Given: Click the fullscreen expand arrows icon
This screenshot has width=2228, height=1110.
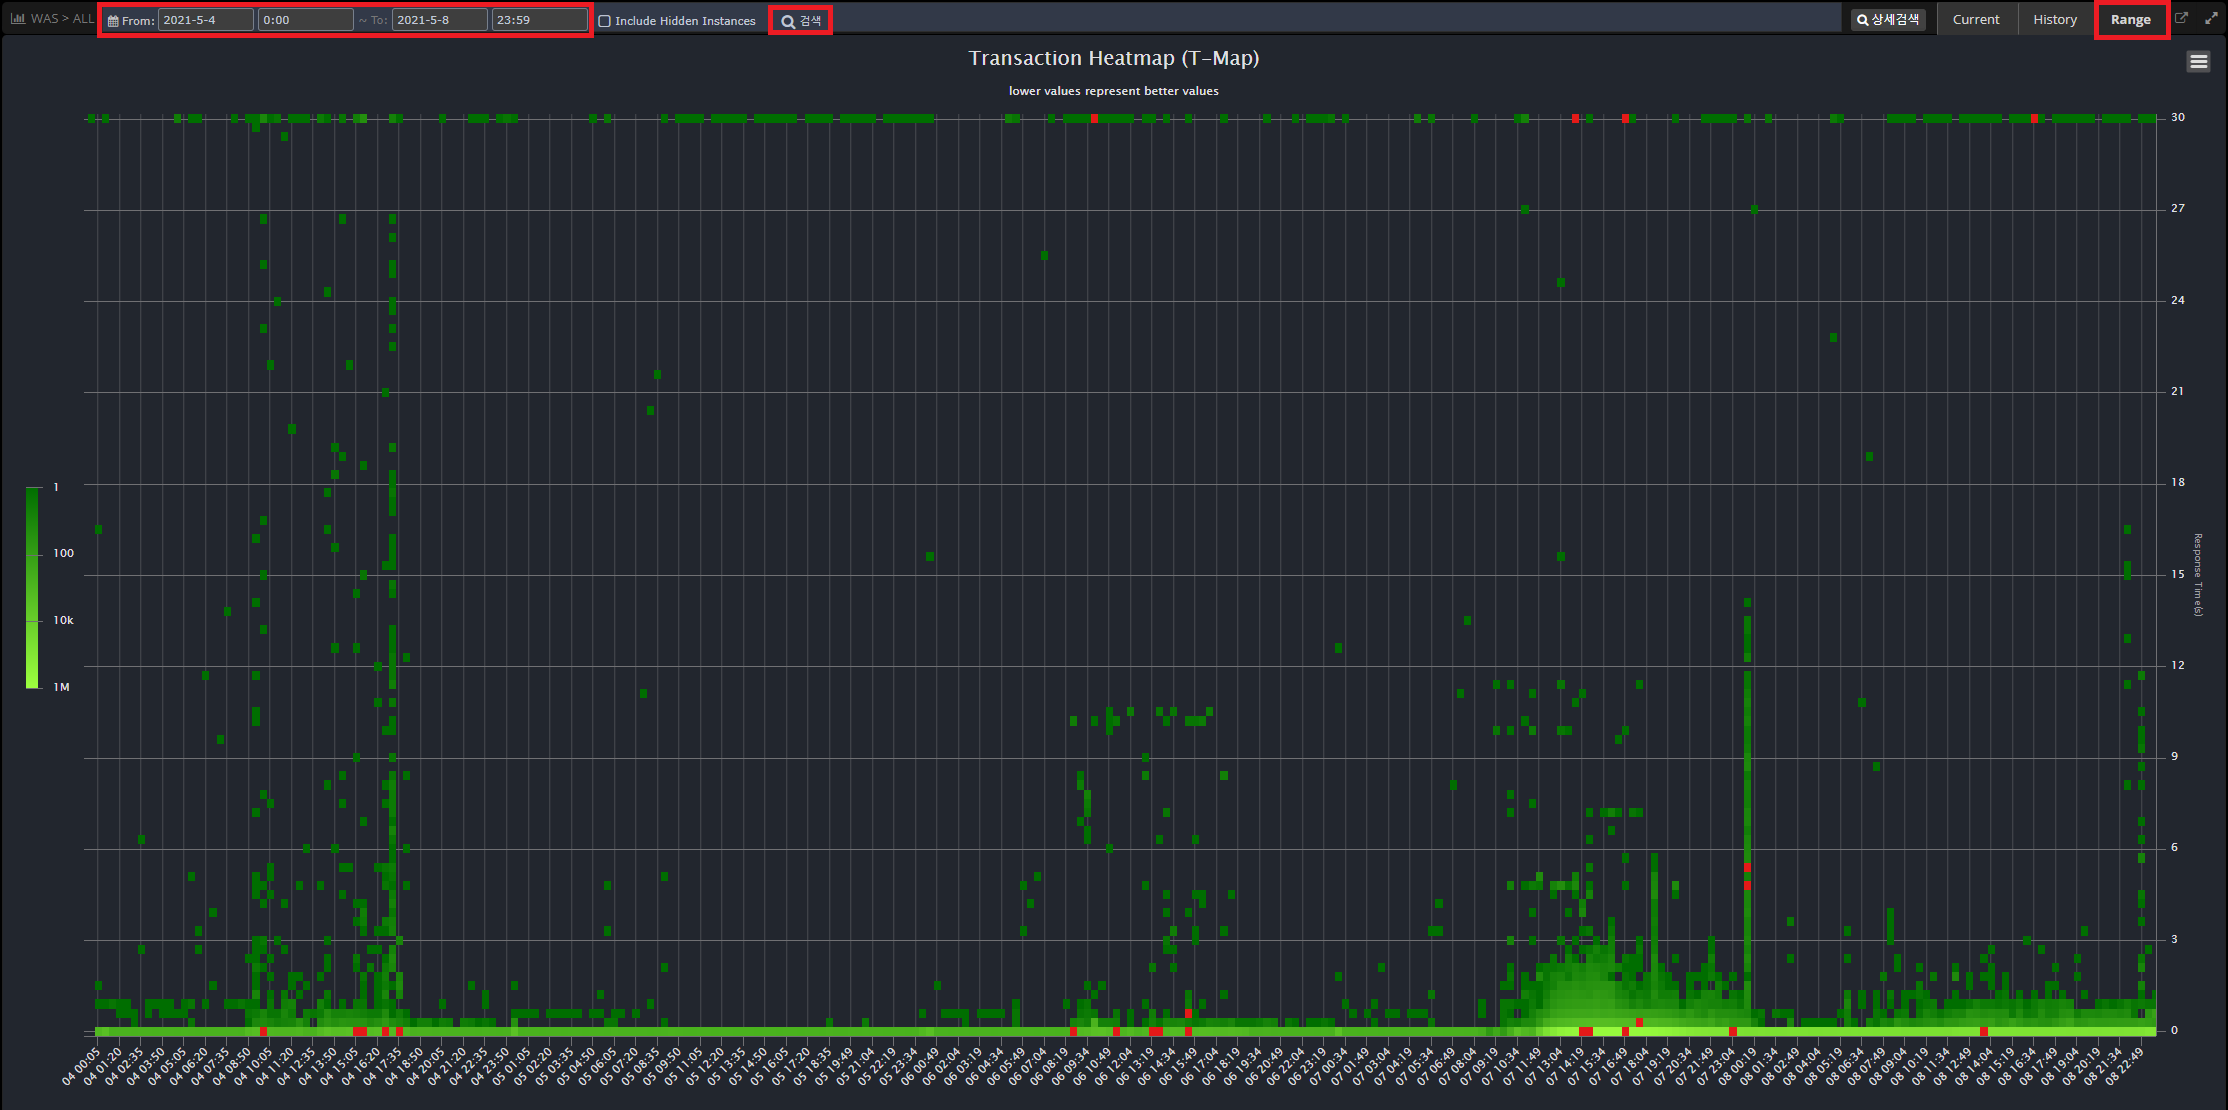Looking at the screenshot, I should (x=2211, y=18).
